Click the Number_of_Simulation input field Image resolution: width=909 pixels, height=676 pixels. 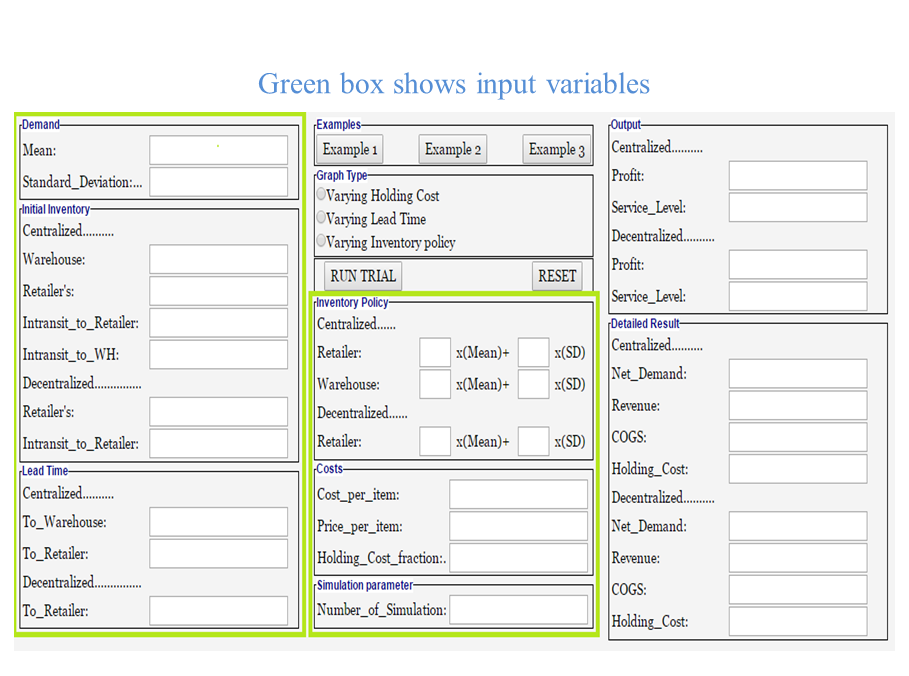519,610
